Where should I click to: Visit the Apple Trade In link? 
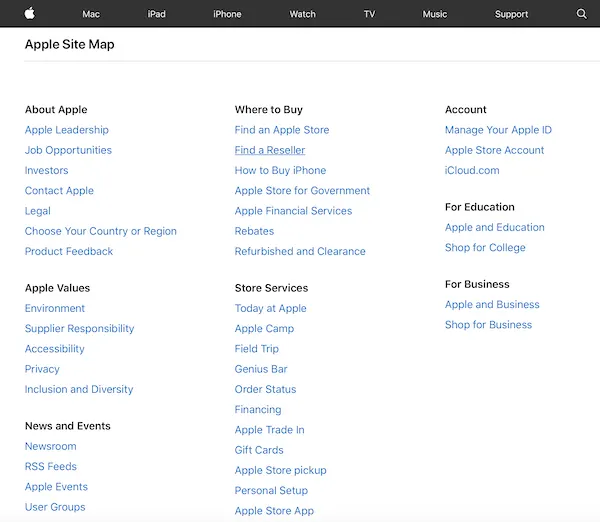tap(270, 430)
